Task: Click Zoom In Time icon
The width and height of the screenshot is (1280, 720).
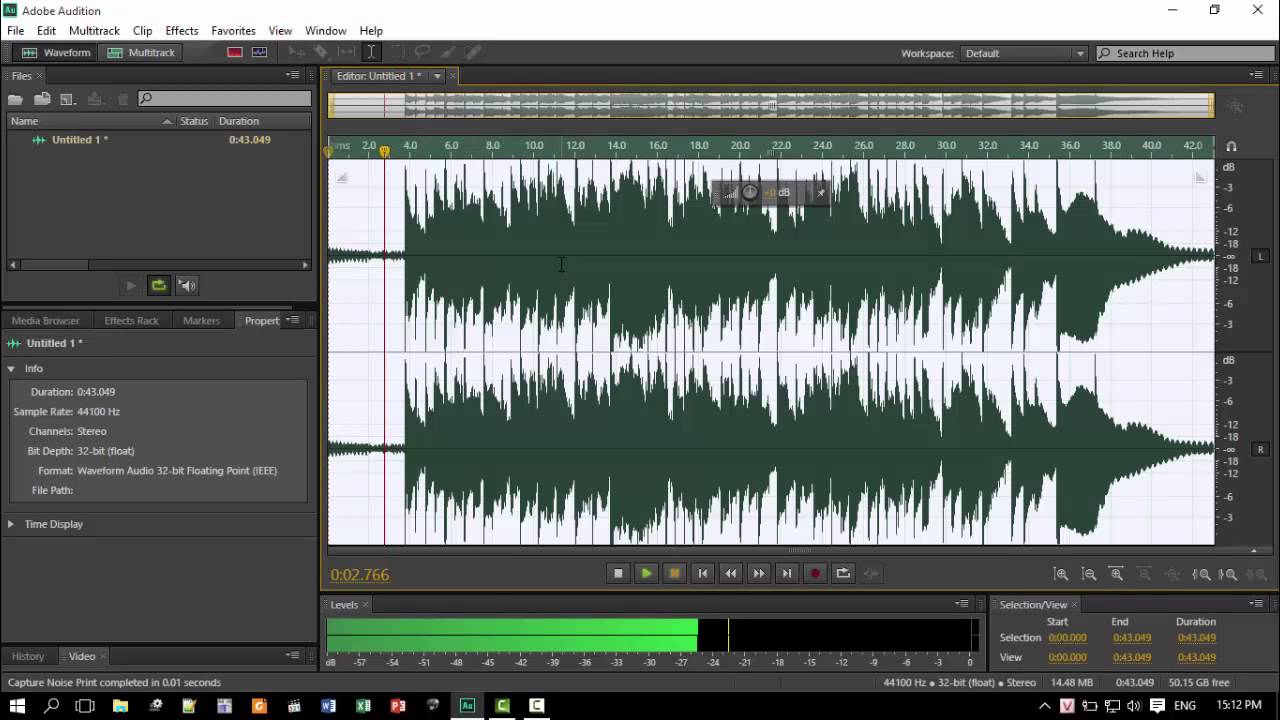Action: tap(1117, 574)
